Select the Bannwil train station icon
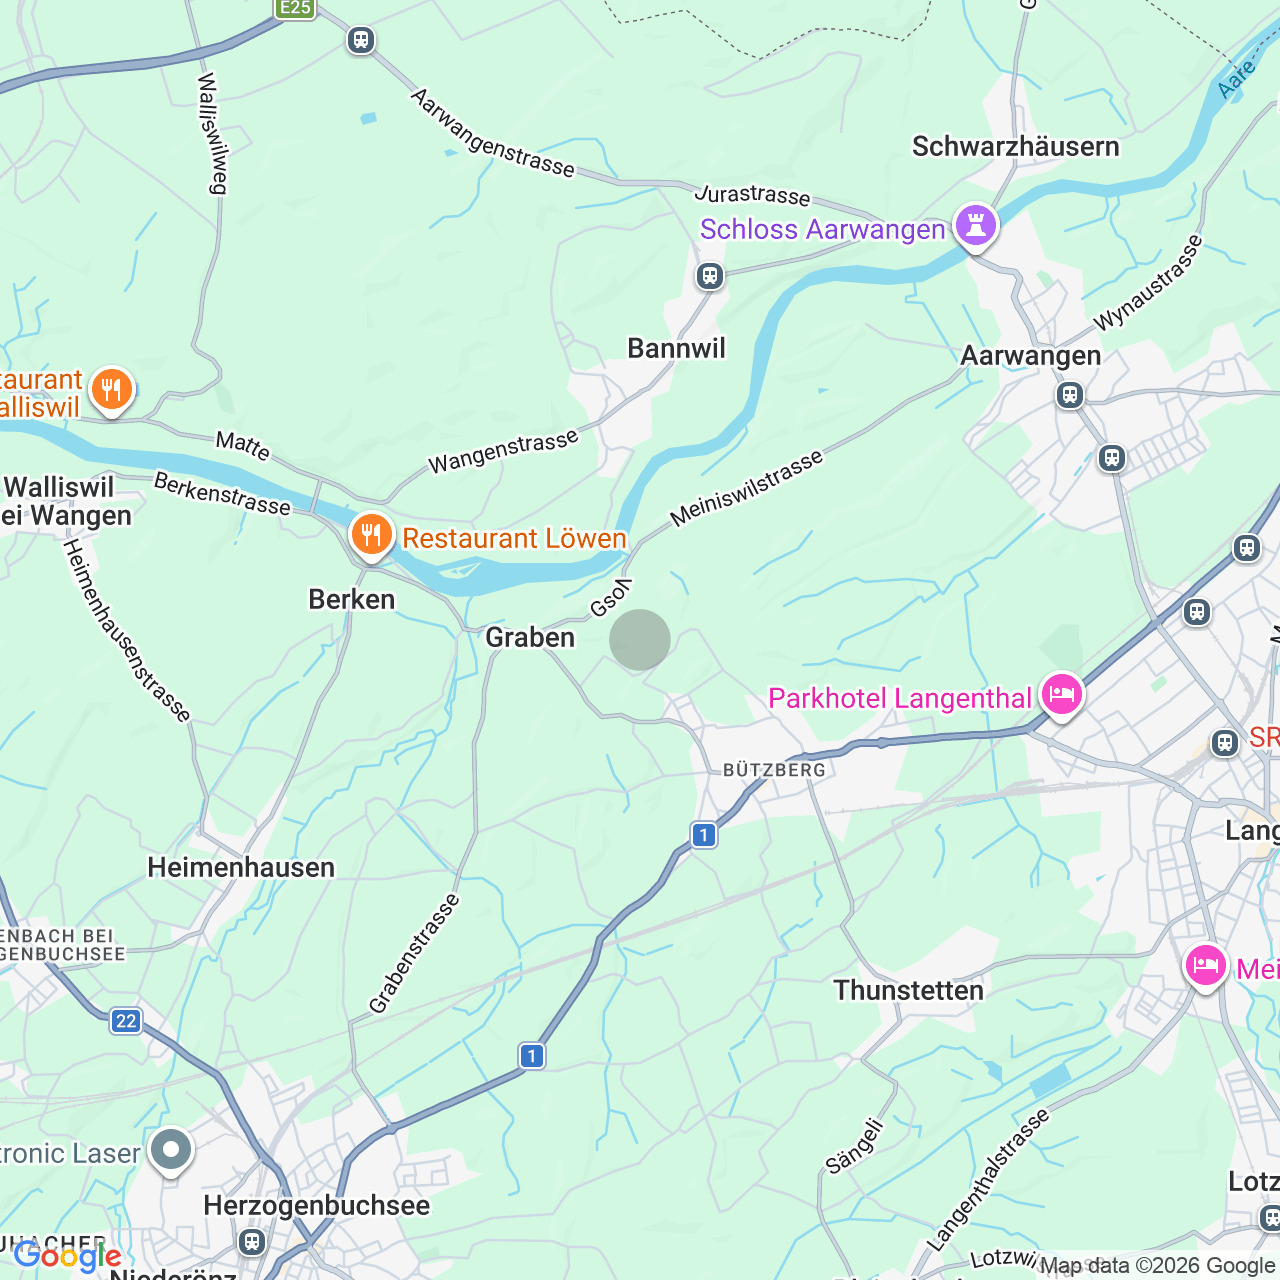 click(710, 276)
